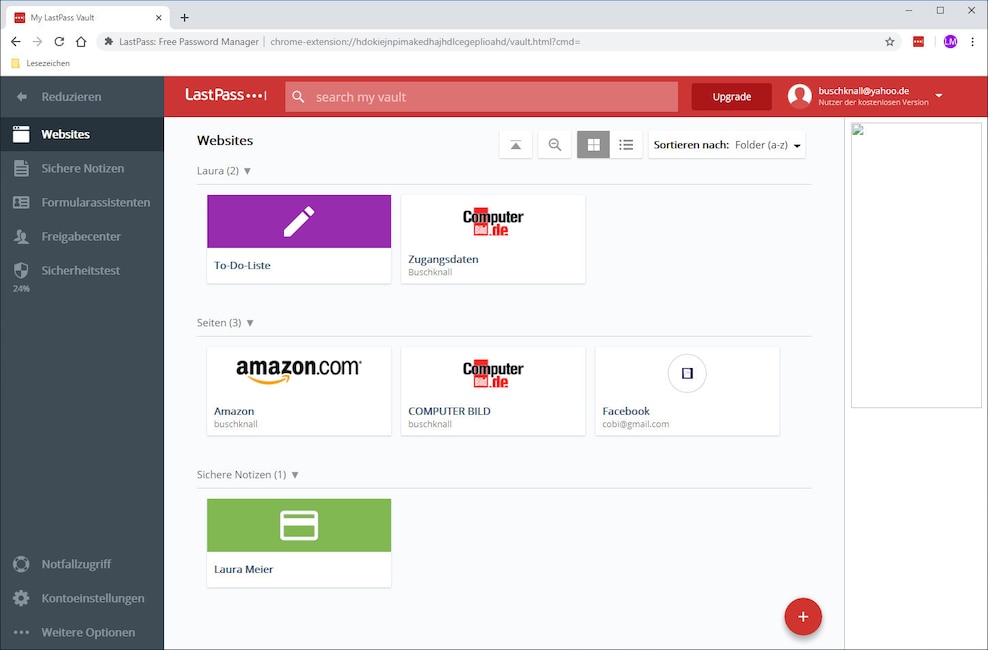This screenshot has height=650, width=988.
Task: Open a new browser tab
Action: (184, 18)
